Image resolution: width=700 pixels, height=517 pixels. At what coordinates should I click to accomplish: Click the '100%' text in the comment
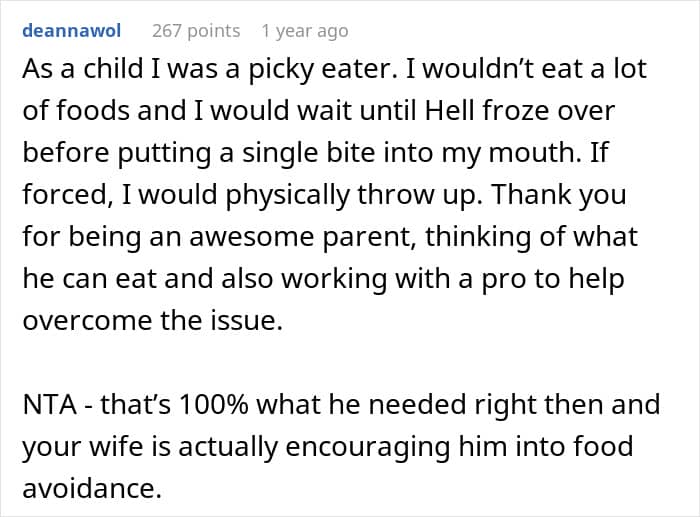click(213, 404)
